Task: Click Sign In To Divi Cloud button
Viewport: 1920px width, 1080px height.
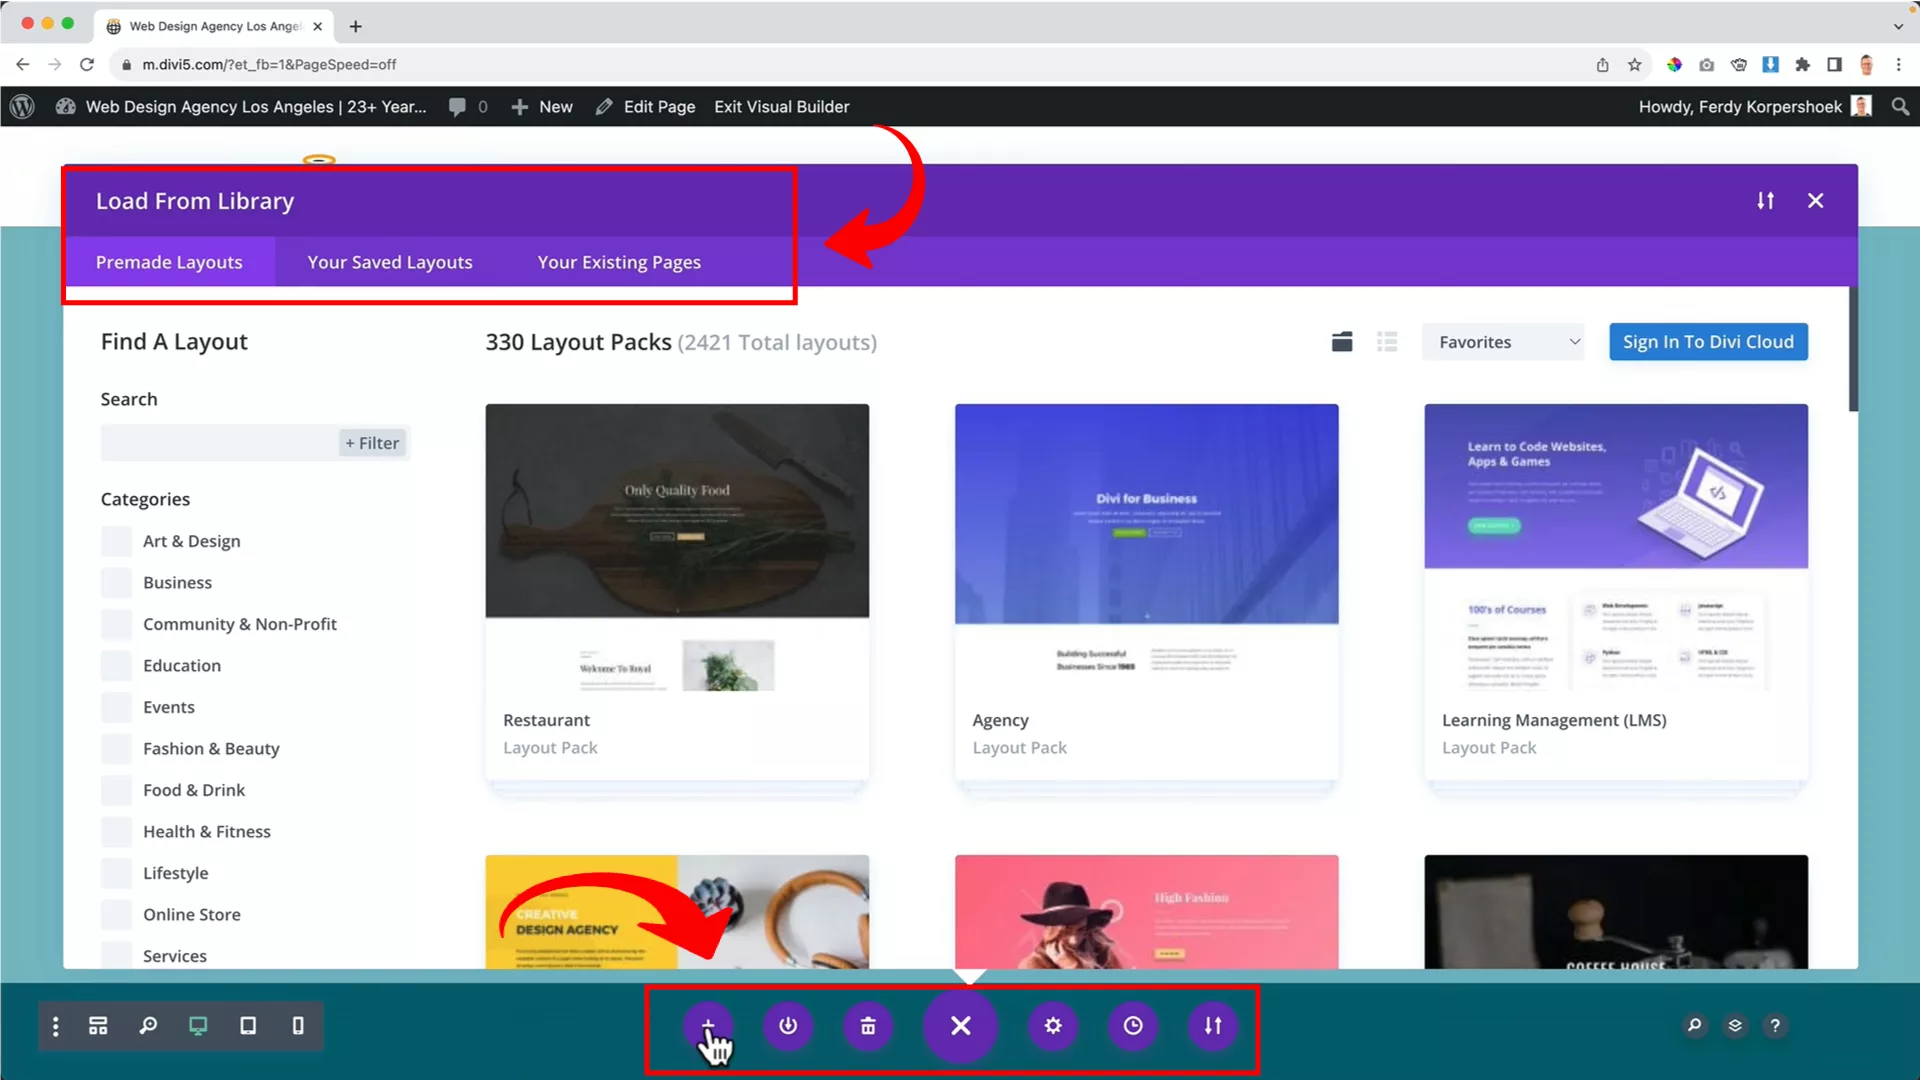Action: (x=1708, y=342)
